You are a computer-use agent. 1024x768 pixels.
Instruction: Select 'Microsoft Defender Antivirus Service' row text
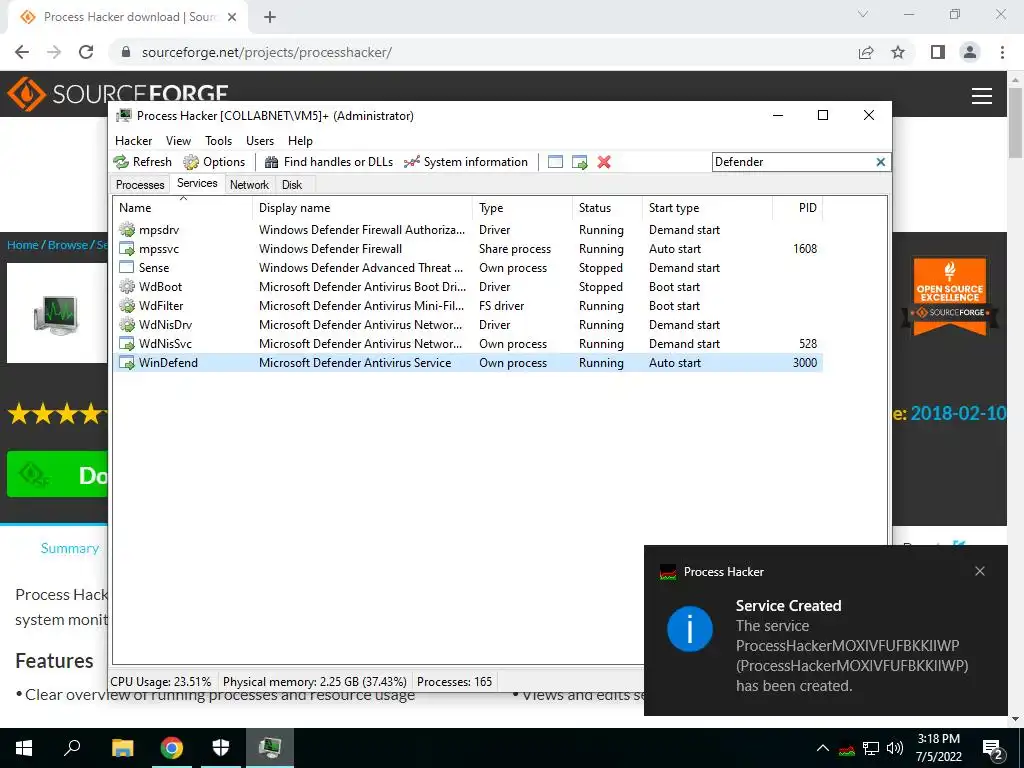coord(355,362)
